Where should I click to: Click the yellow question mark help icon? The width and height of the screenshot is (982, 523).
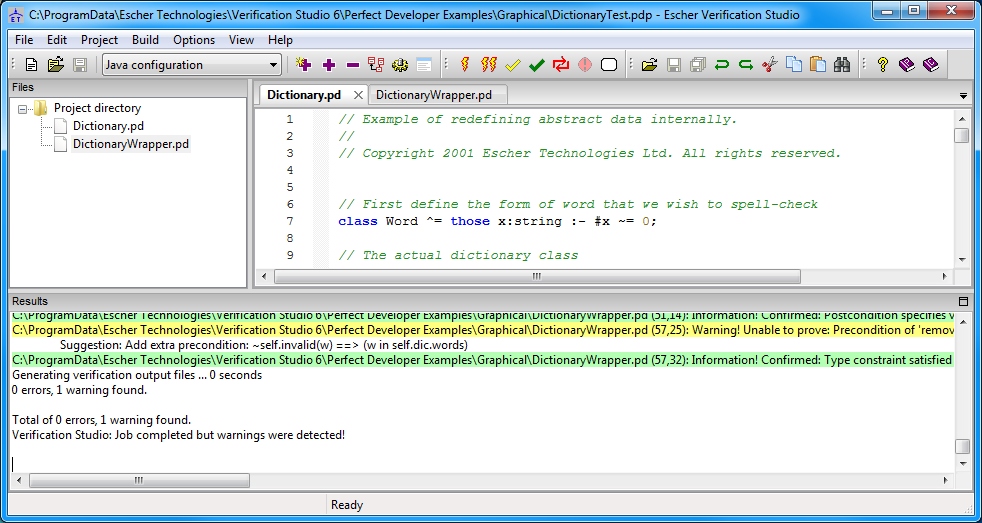(882, 65)
